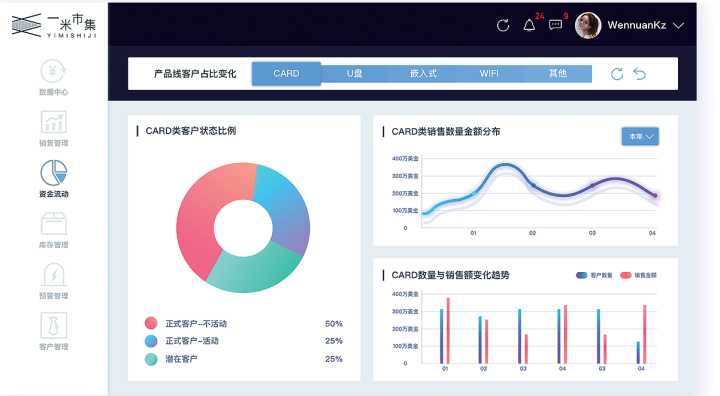Click 400万美金 label on line chart
The height and width of the screenshot is (396, 720).
[x=405, y=158]
